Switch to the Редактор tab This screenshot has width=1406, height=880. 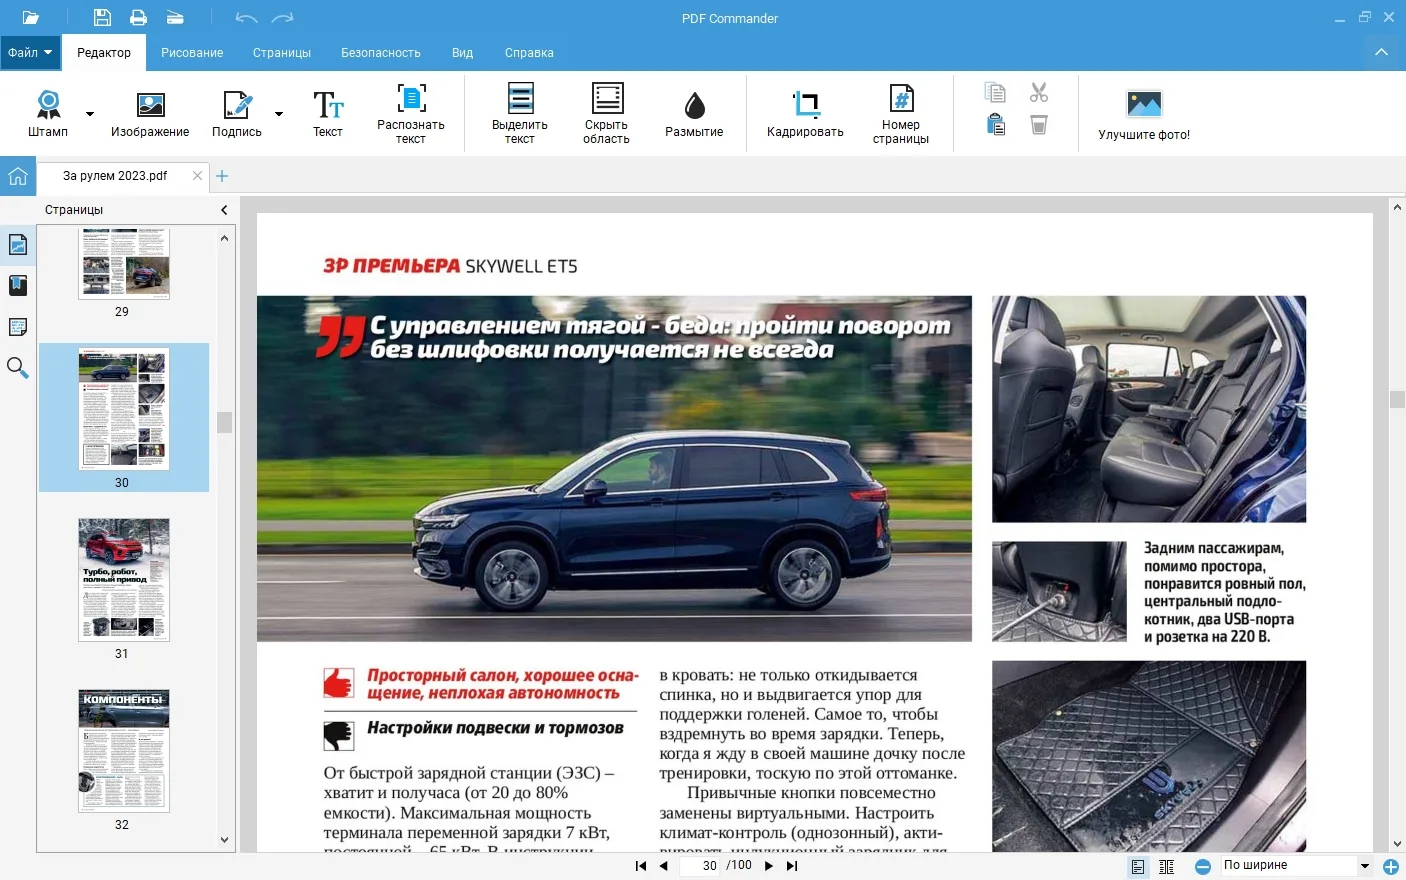click(x=104, y=53)
